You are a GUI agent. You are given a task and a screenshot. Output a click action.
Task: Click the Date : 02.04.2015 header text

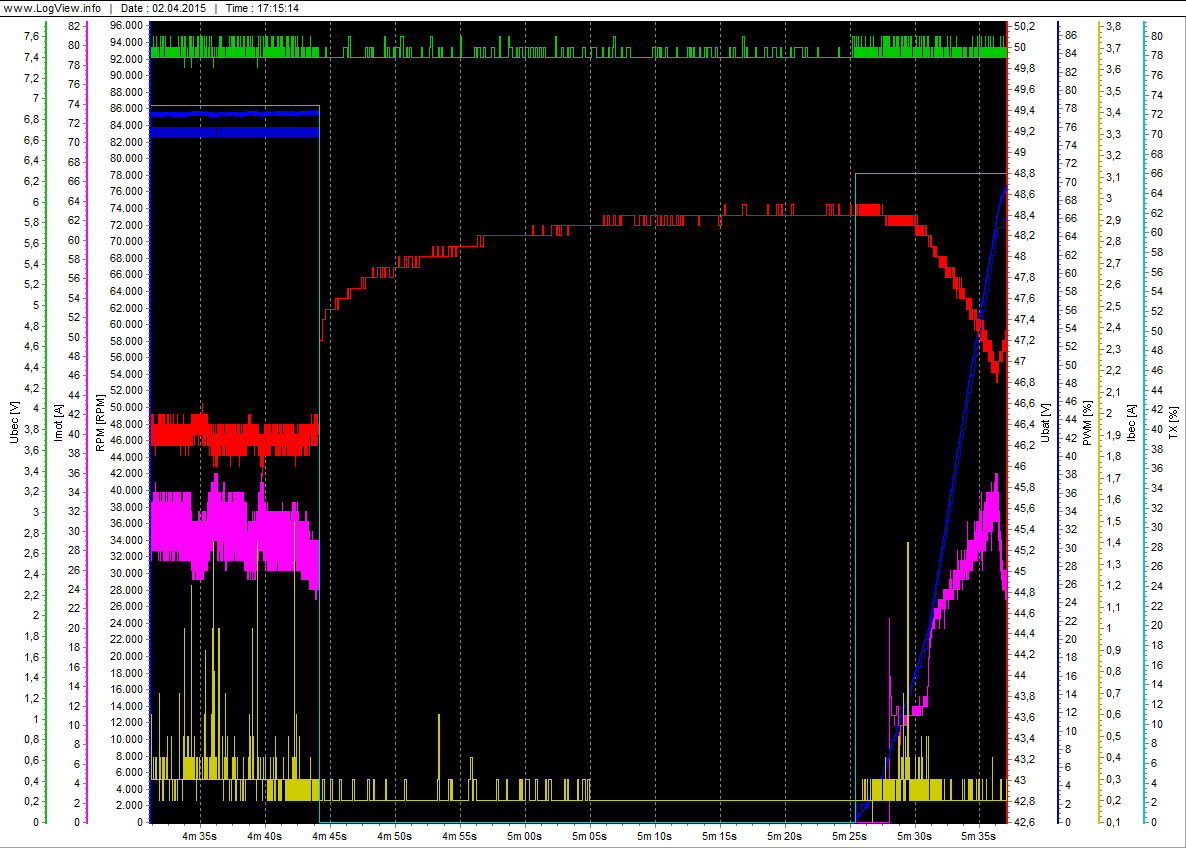[x=163, y=8]
